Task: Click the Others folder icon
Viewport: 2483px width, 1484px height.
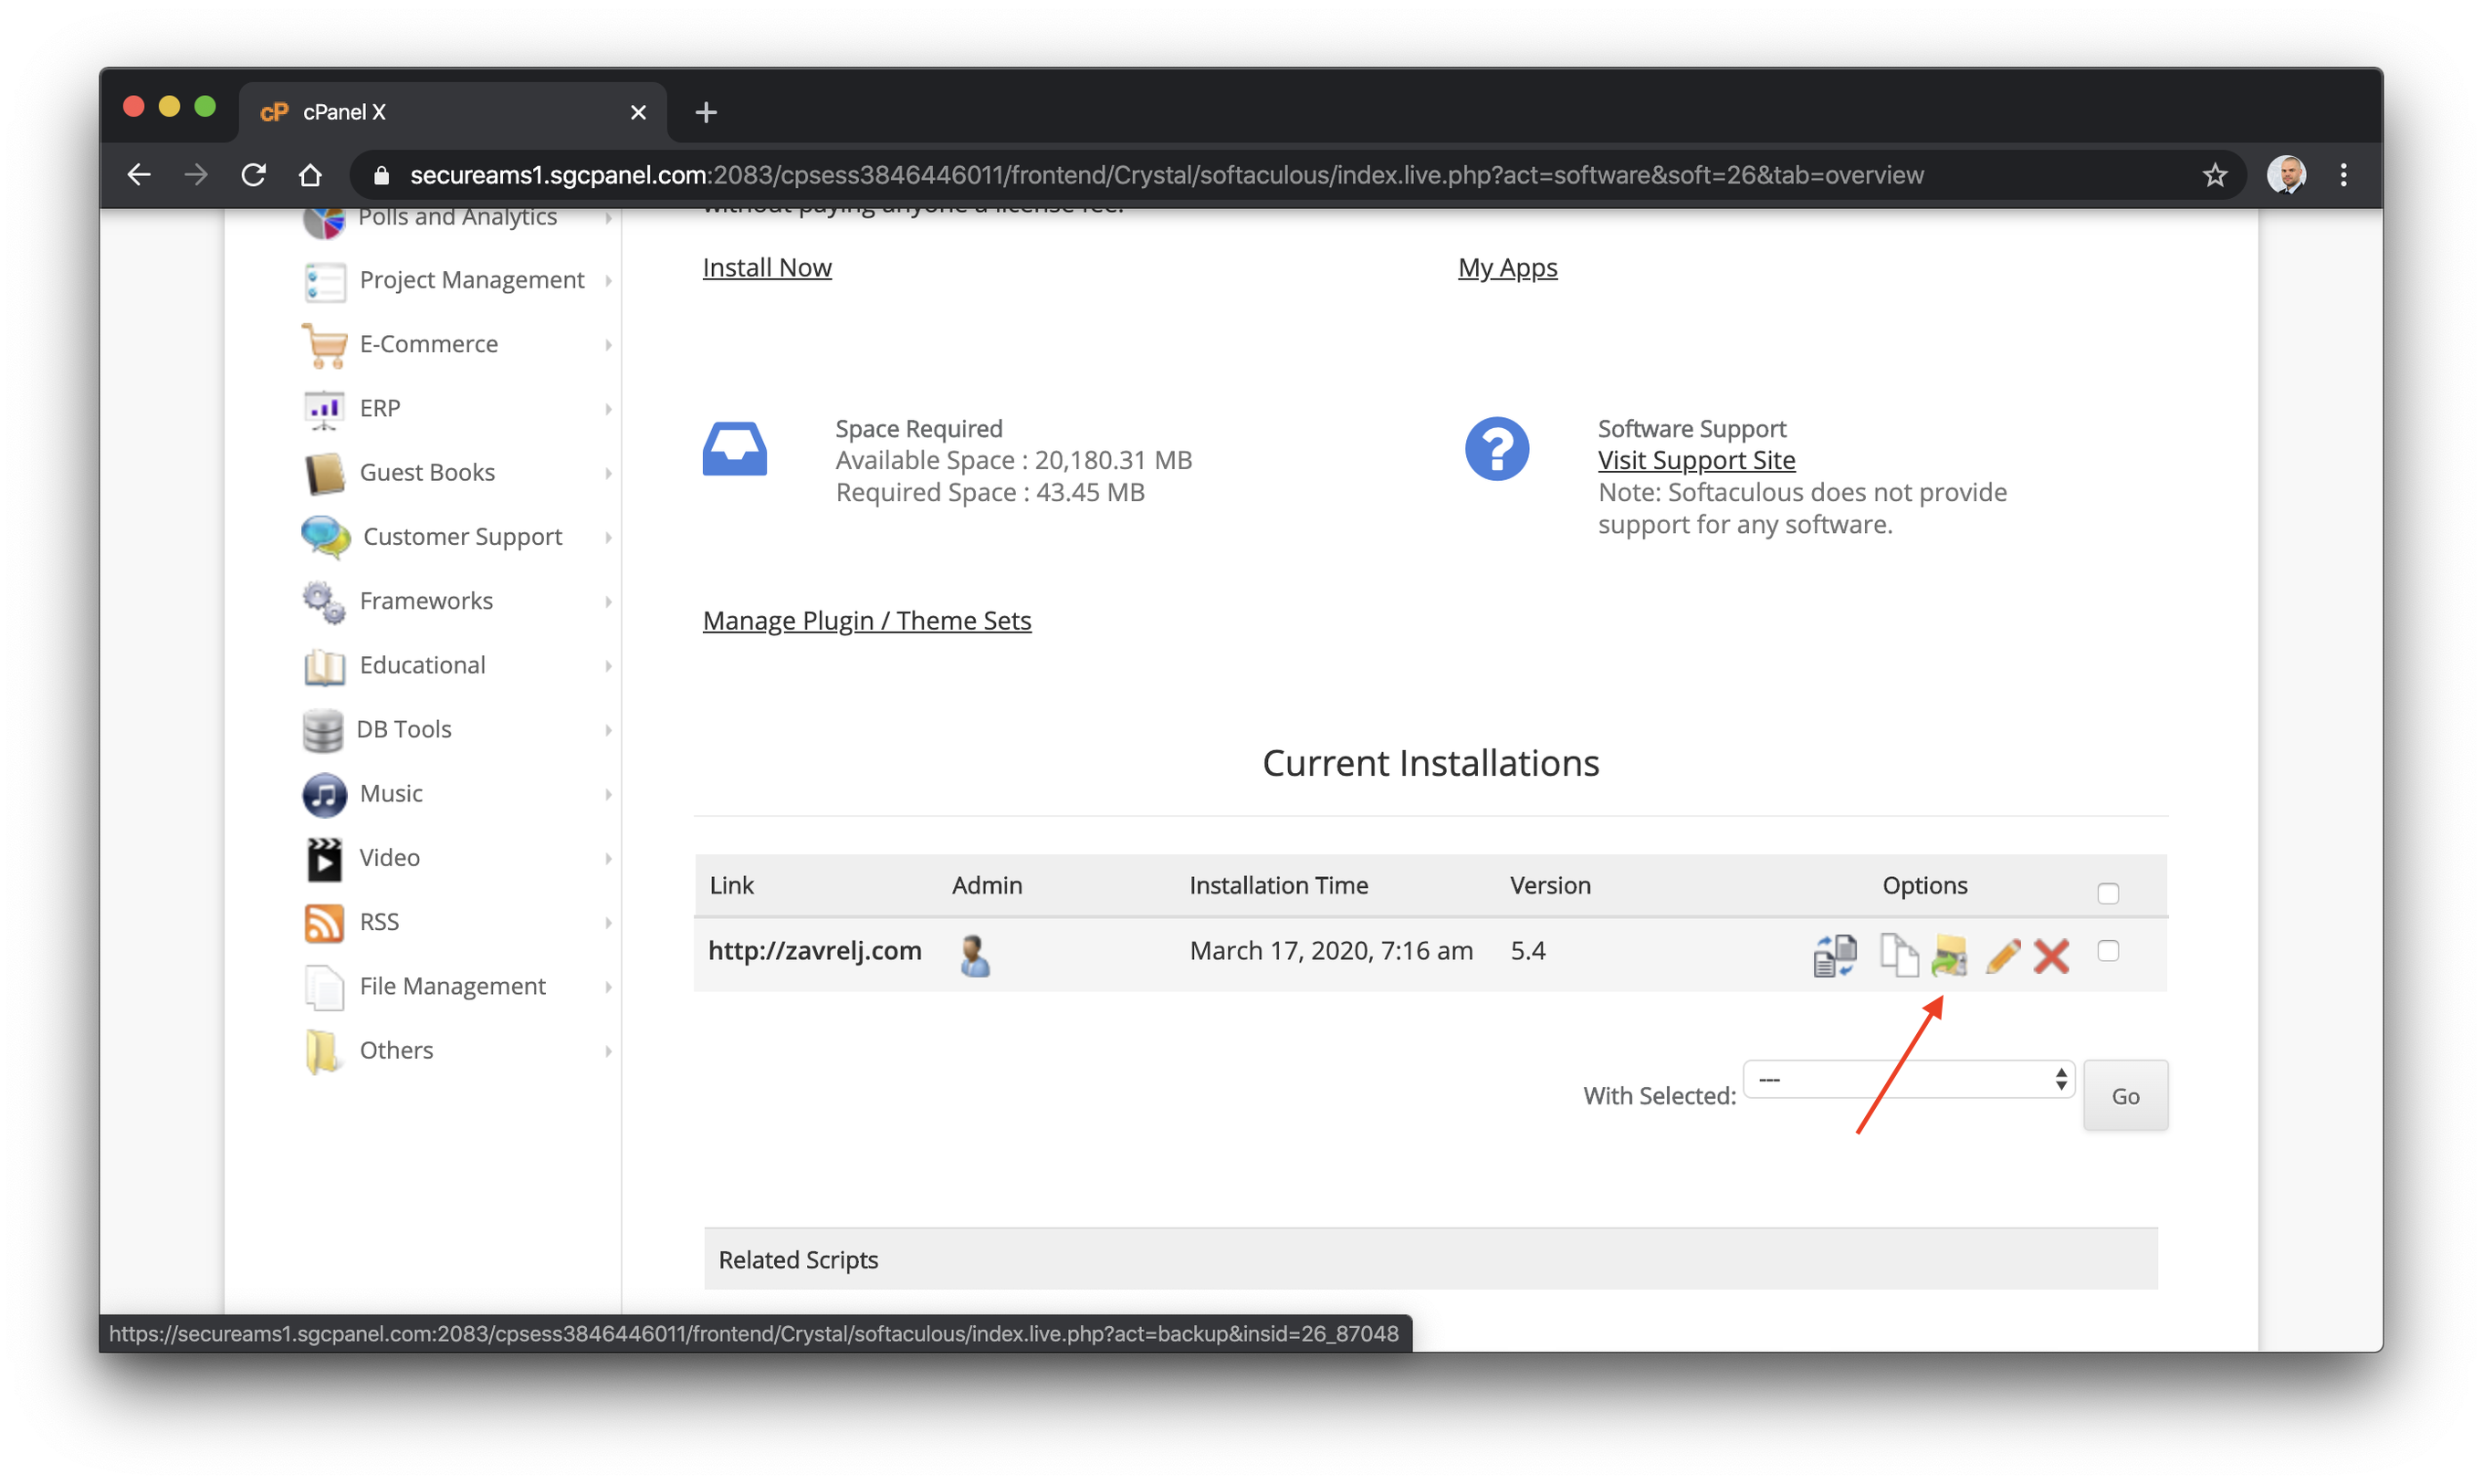Action: (x=322, y=1051)
